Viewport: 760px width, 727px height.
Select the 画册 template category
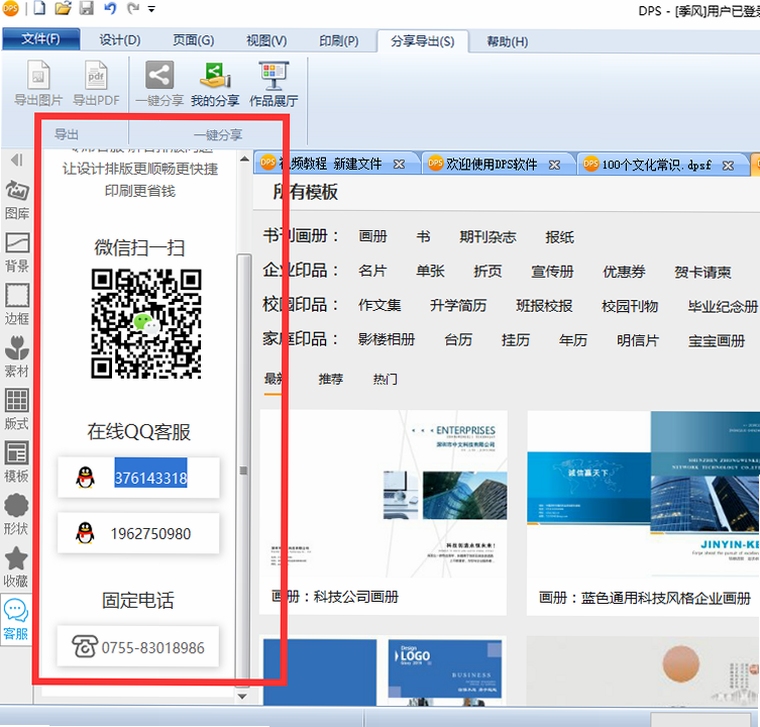(x=373, y=236)
